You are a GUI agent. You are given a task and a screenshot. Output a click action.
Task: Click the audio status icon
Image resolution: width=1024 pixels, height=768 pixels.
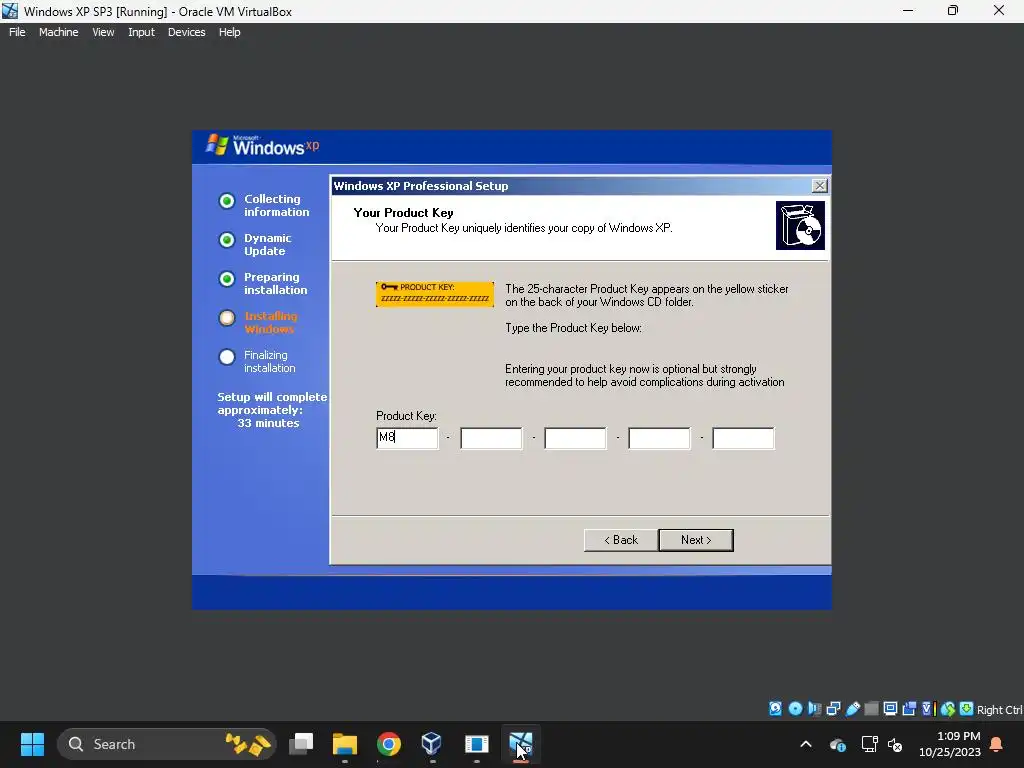tap(814, 709)
